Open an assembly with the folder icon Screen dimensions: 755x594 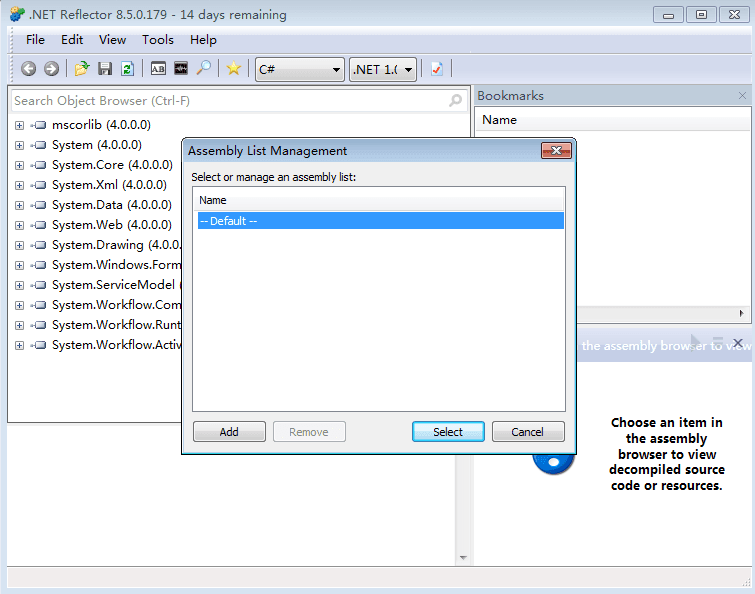(x=82, y=69)
